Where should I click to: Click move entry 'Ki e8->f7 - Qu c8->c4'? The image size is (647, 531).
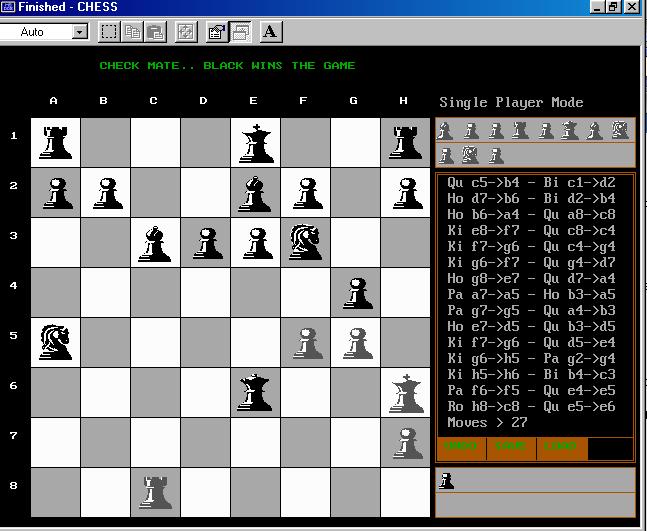[x=531, y=230]
